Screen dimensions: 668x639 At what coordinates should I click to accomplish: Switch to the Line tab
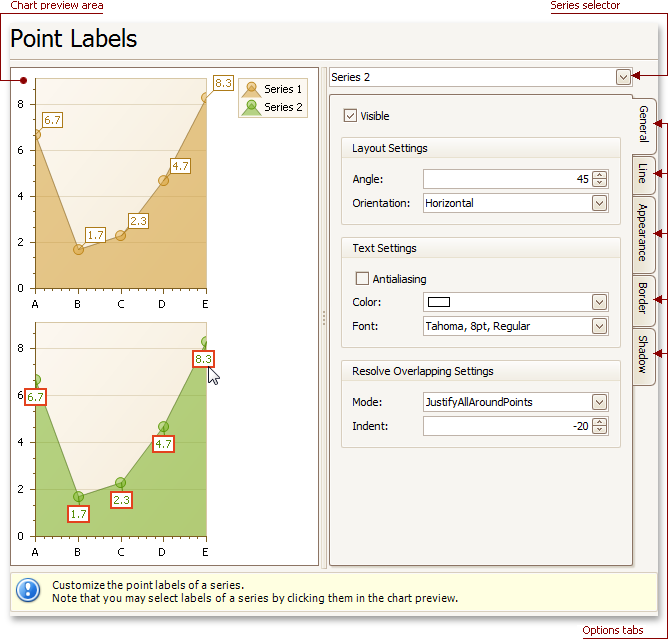point(643,175)
